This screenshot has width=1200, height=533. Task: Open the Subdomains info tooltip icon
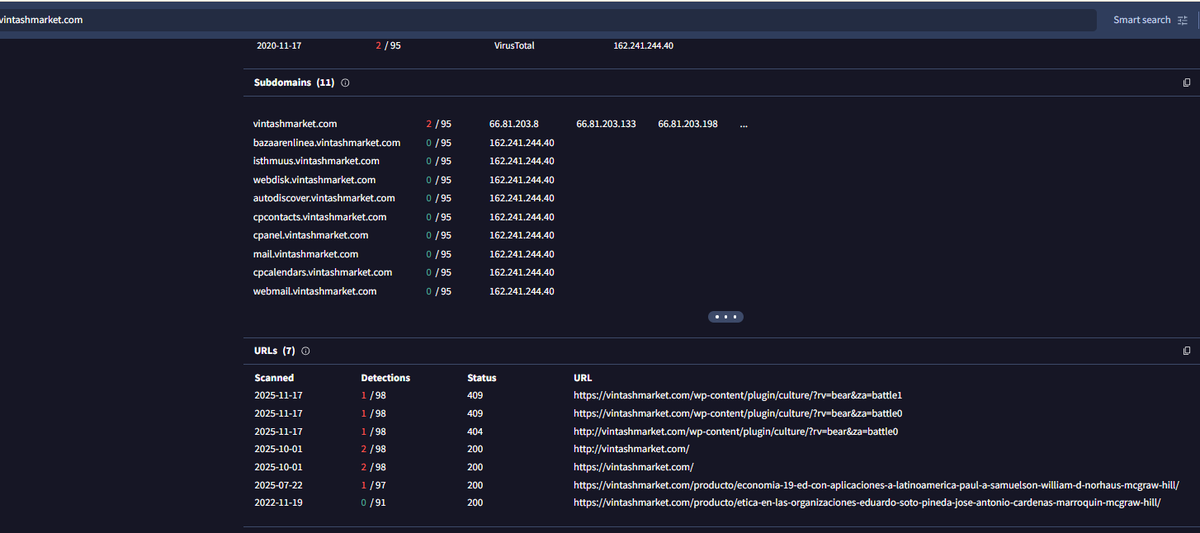tap(345, 82)
